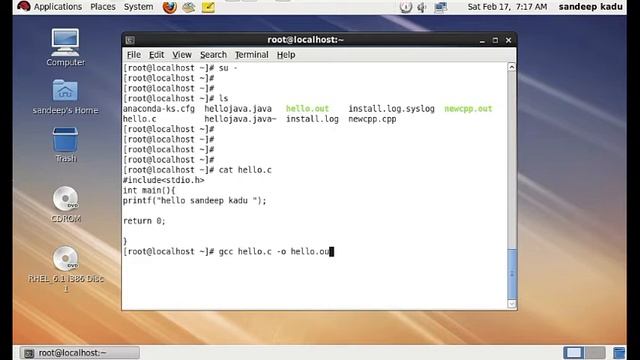
Task: Click the gcc hello.c -o command line
Action: pos(228,251)
